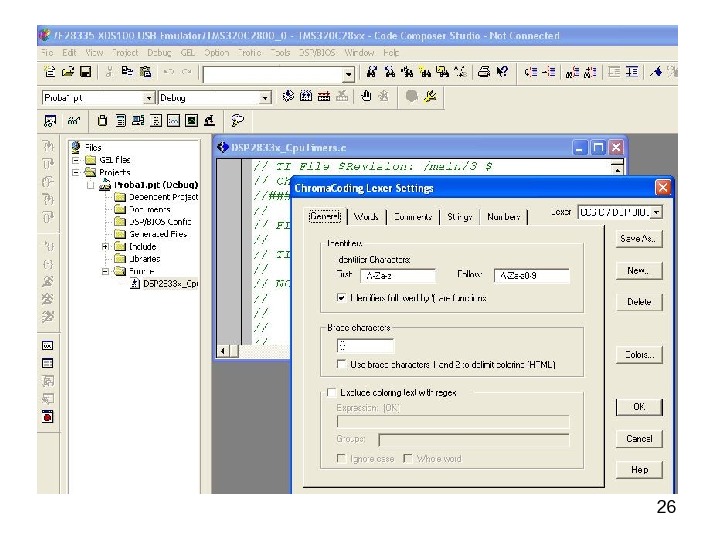Expand the Include folder node
Viewport: 720px width, 540px height.
click(105, 247)
